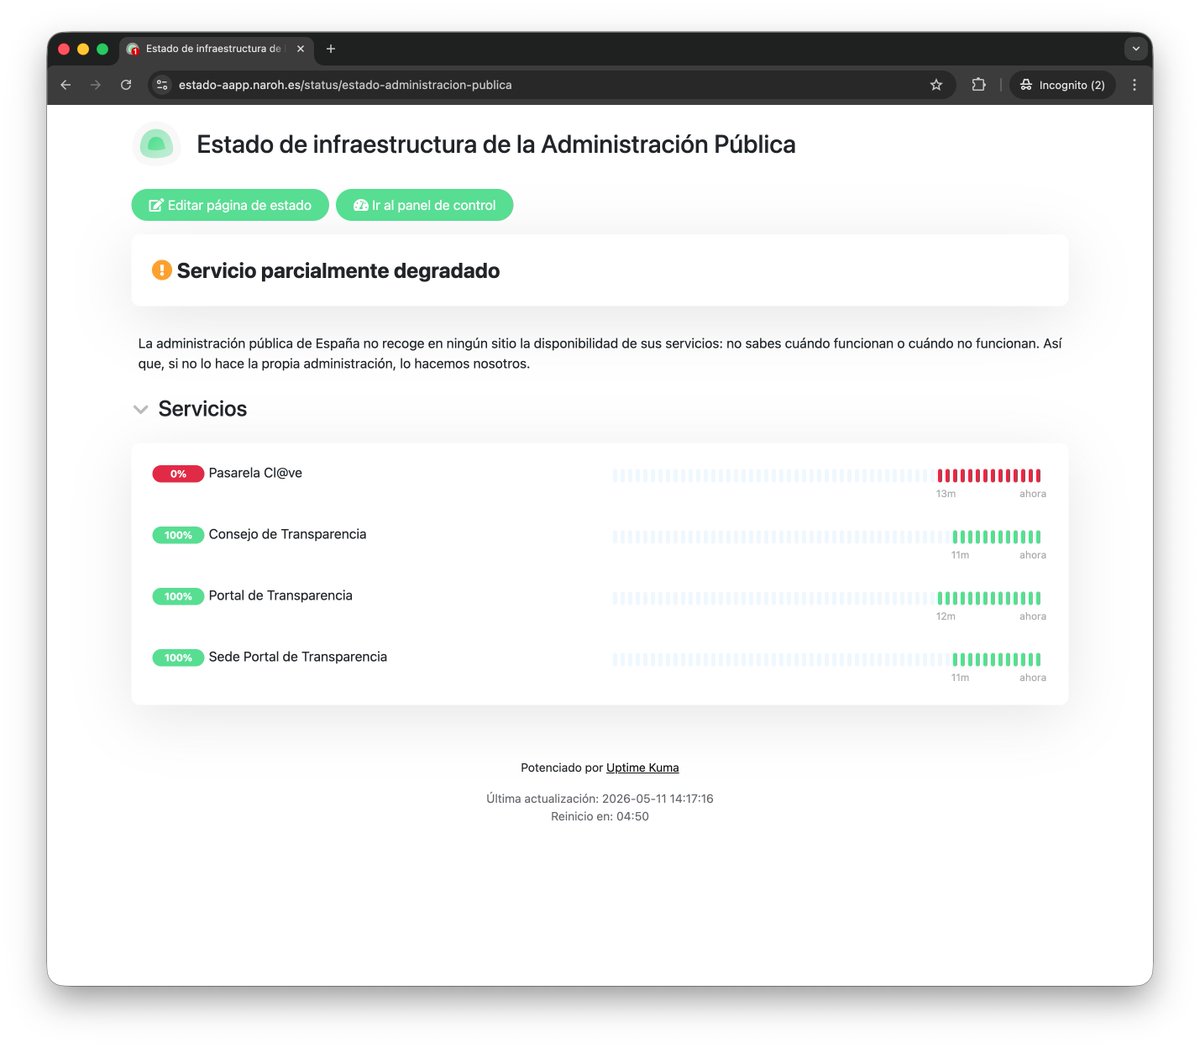
Task: Click green heartbeat bar of Portal de Transparencia
Action: (x=989, y=598)
